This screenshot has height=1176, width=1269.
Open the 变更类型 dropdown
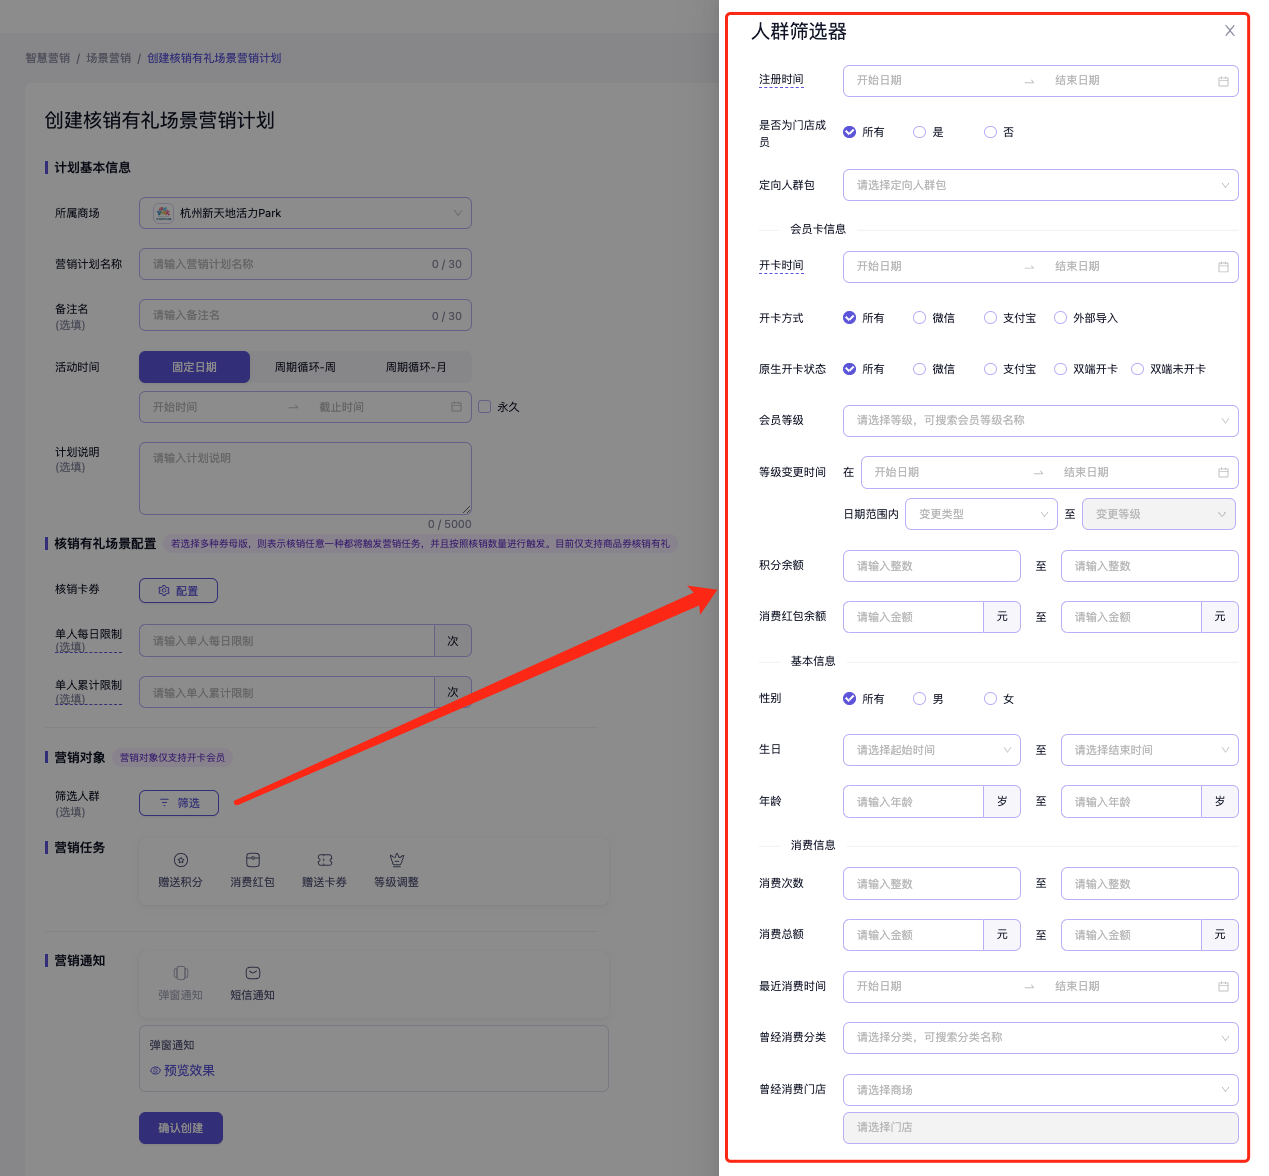pos(981,514)
